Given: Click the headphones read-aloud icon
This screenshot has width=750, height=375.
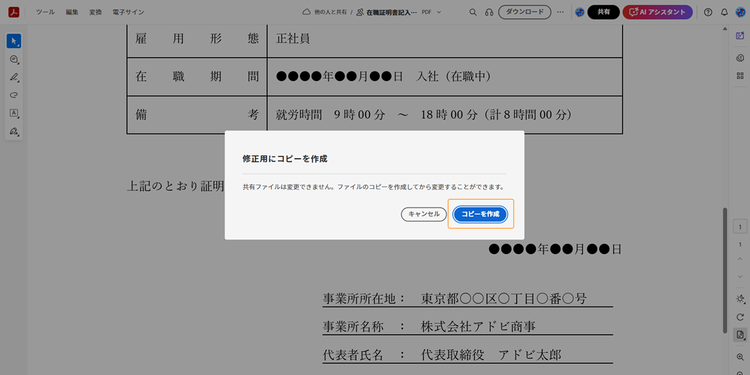Looking at the screenshot, I should pos(489,12).
